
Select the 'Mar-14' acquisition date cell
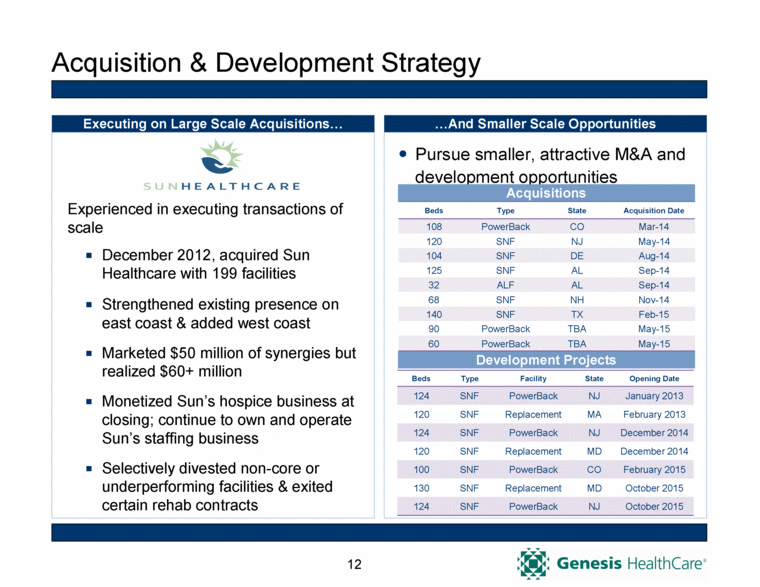pyautogui.click(x=653, y=227)
